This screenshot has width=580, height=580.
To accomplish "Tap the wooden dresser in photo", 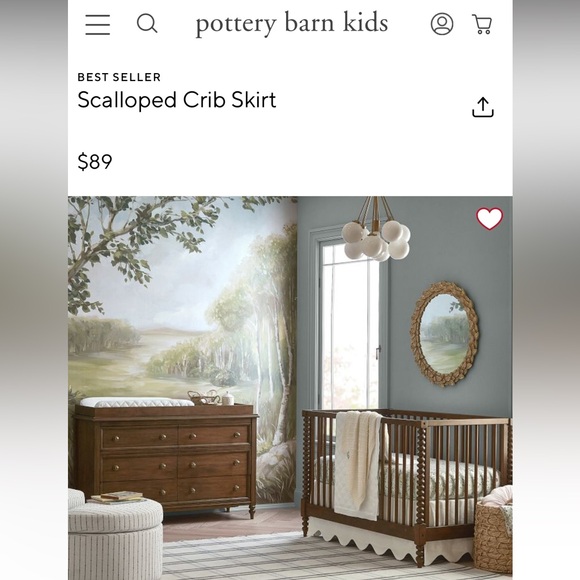I will pyautogui.click(x=165, y=459).
